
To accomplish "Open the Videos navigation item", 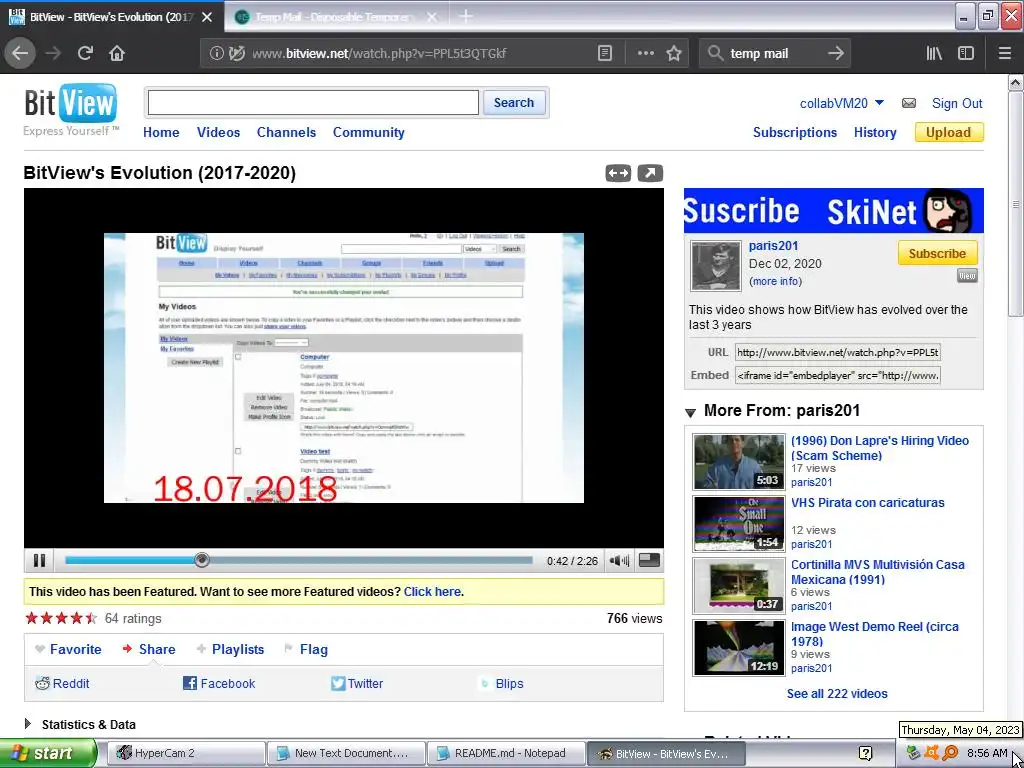I will [218, 133].
